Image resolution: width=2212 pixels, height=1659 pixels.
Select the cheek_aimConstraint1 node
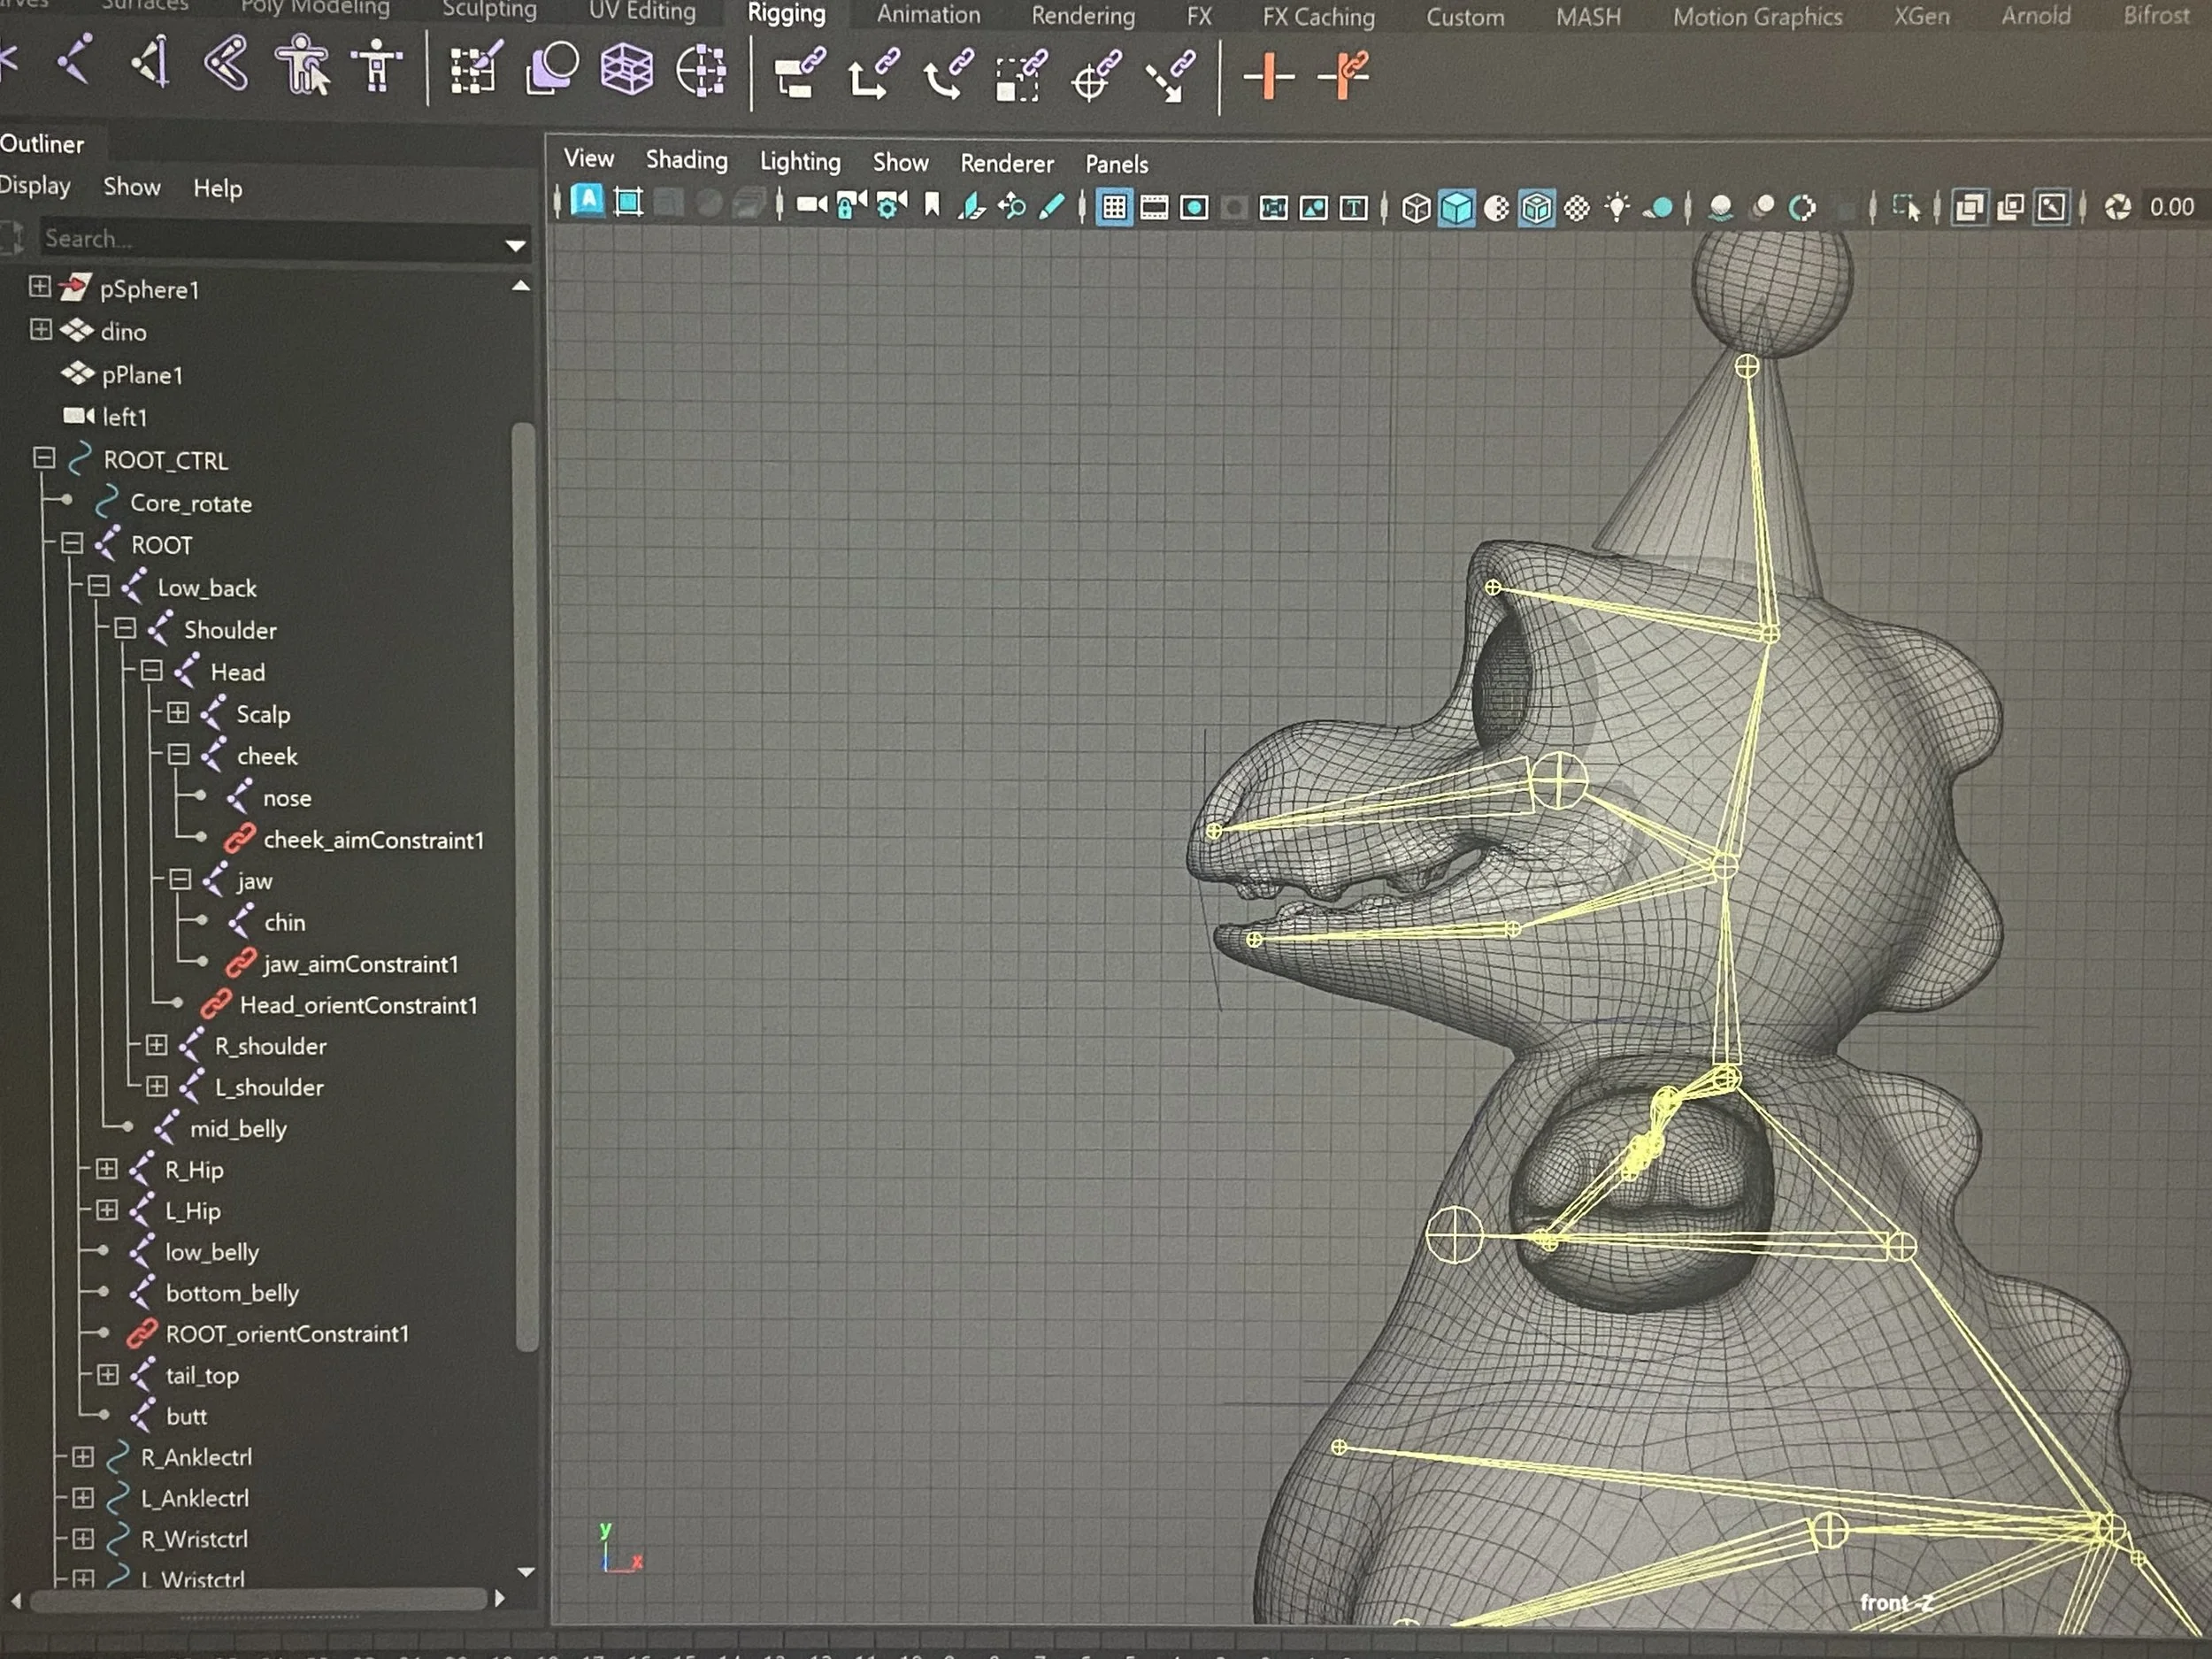(373, 840)
